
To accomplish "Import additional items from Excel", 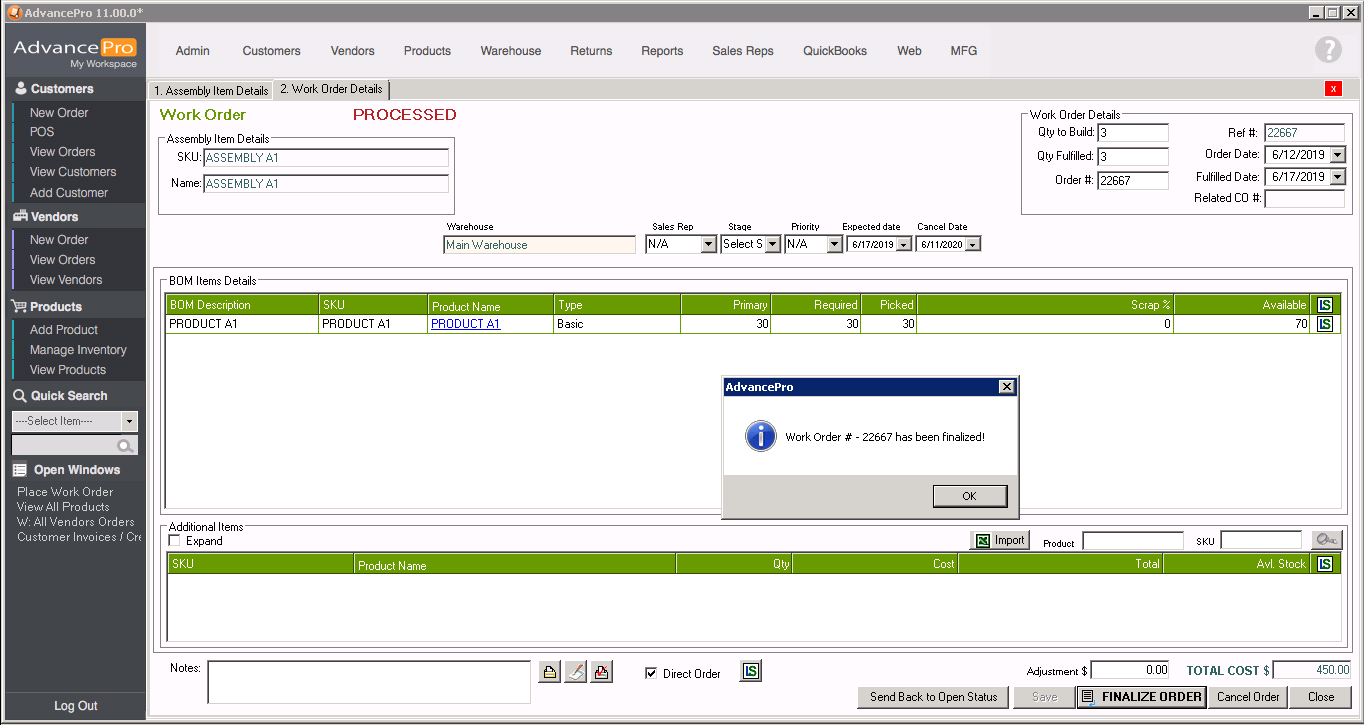I will point(999,540).
